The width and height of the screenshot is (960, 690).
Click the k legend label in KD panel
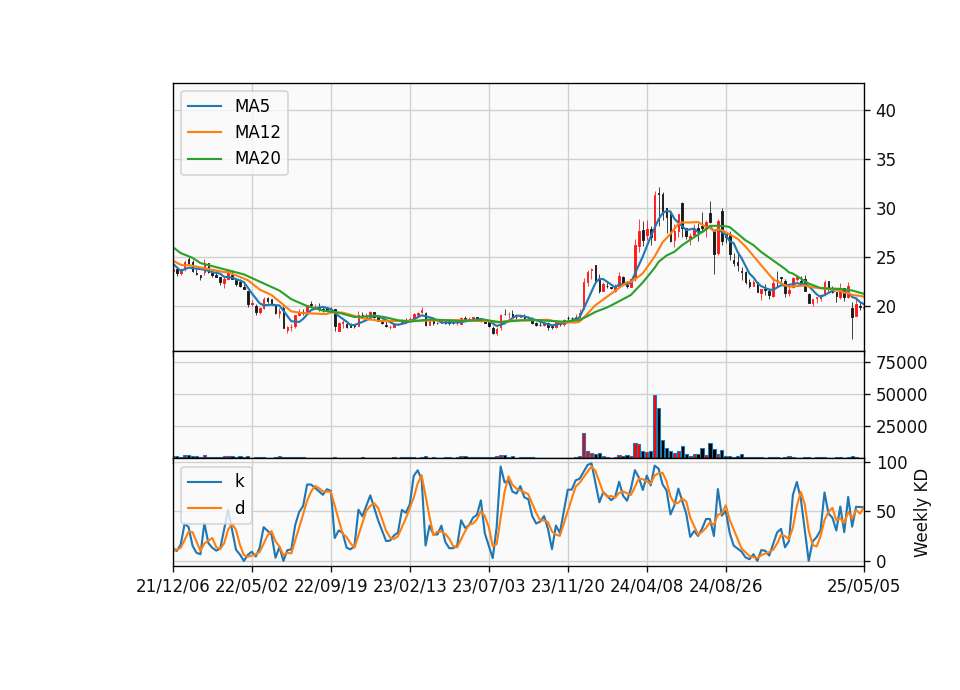pos(239,481)
